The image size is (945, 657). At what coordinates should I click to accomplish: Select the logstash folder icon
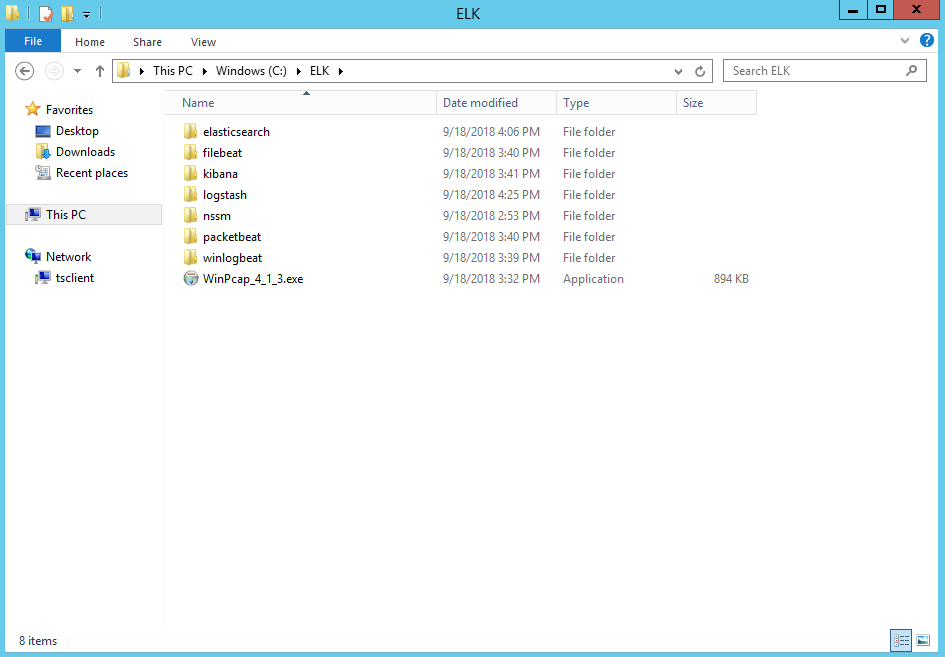pos(190,195)
